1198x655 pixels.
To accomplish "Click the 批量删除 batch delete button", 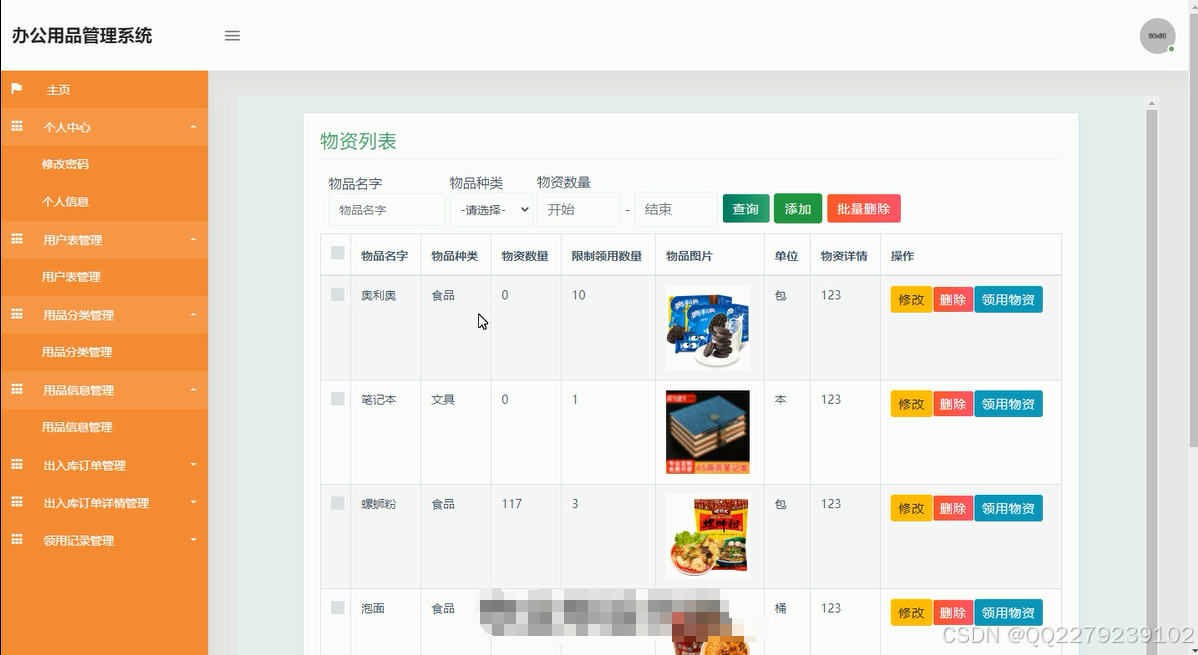I will 863,209.
